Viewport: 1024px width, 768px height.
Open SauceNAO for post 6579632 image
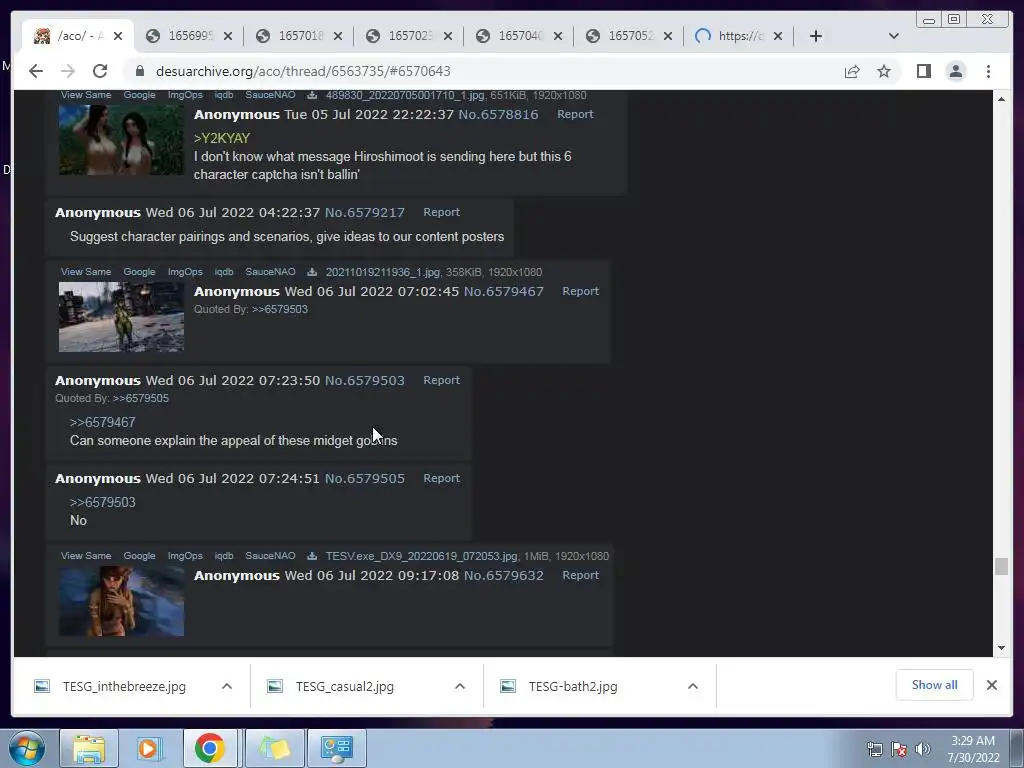click(x=270, y=556)
